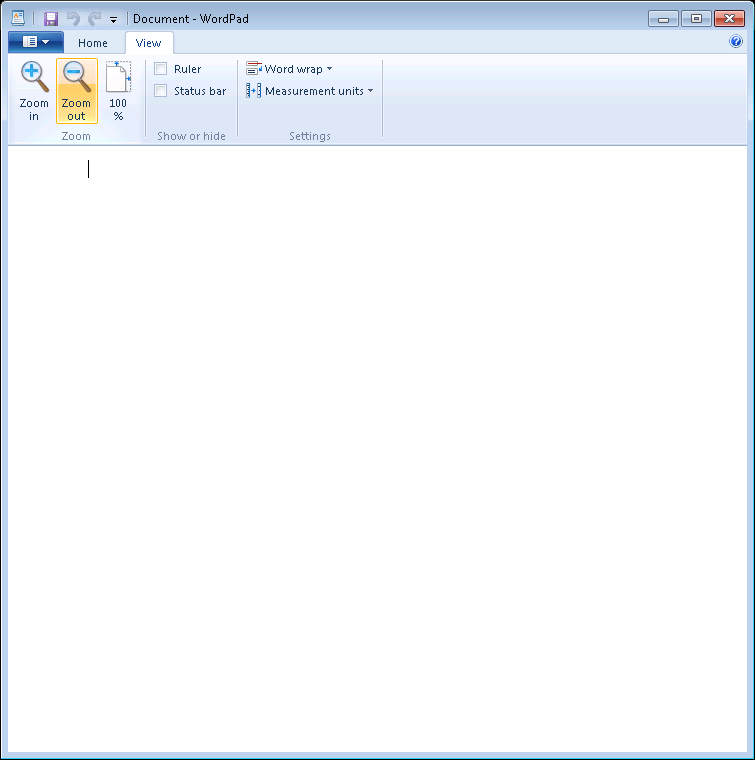Click inside the blank document area
The width and height of the screenshot is (755, 760).
[x=378, y=448]
